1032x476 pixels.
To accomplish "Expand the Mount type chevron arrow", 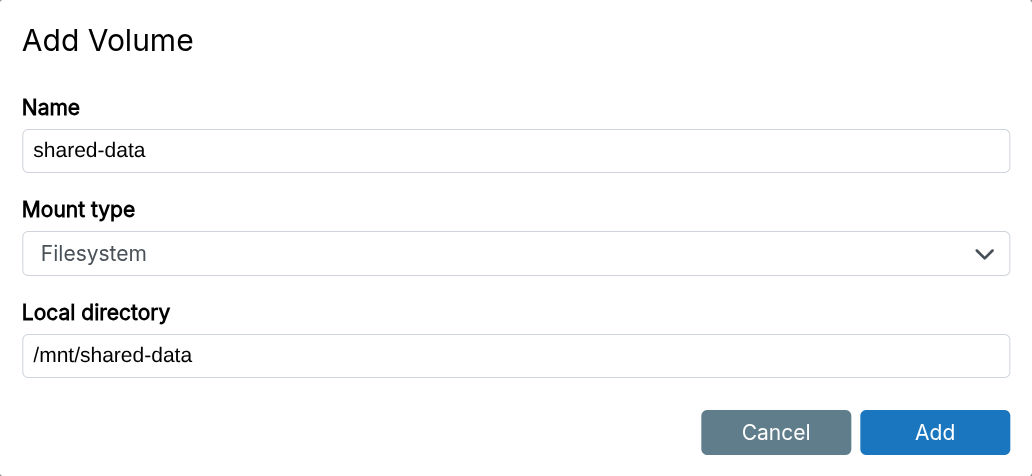I will [x=984, y=254].
